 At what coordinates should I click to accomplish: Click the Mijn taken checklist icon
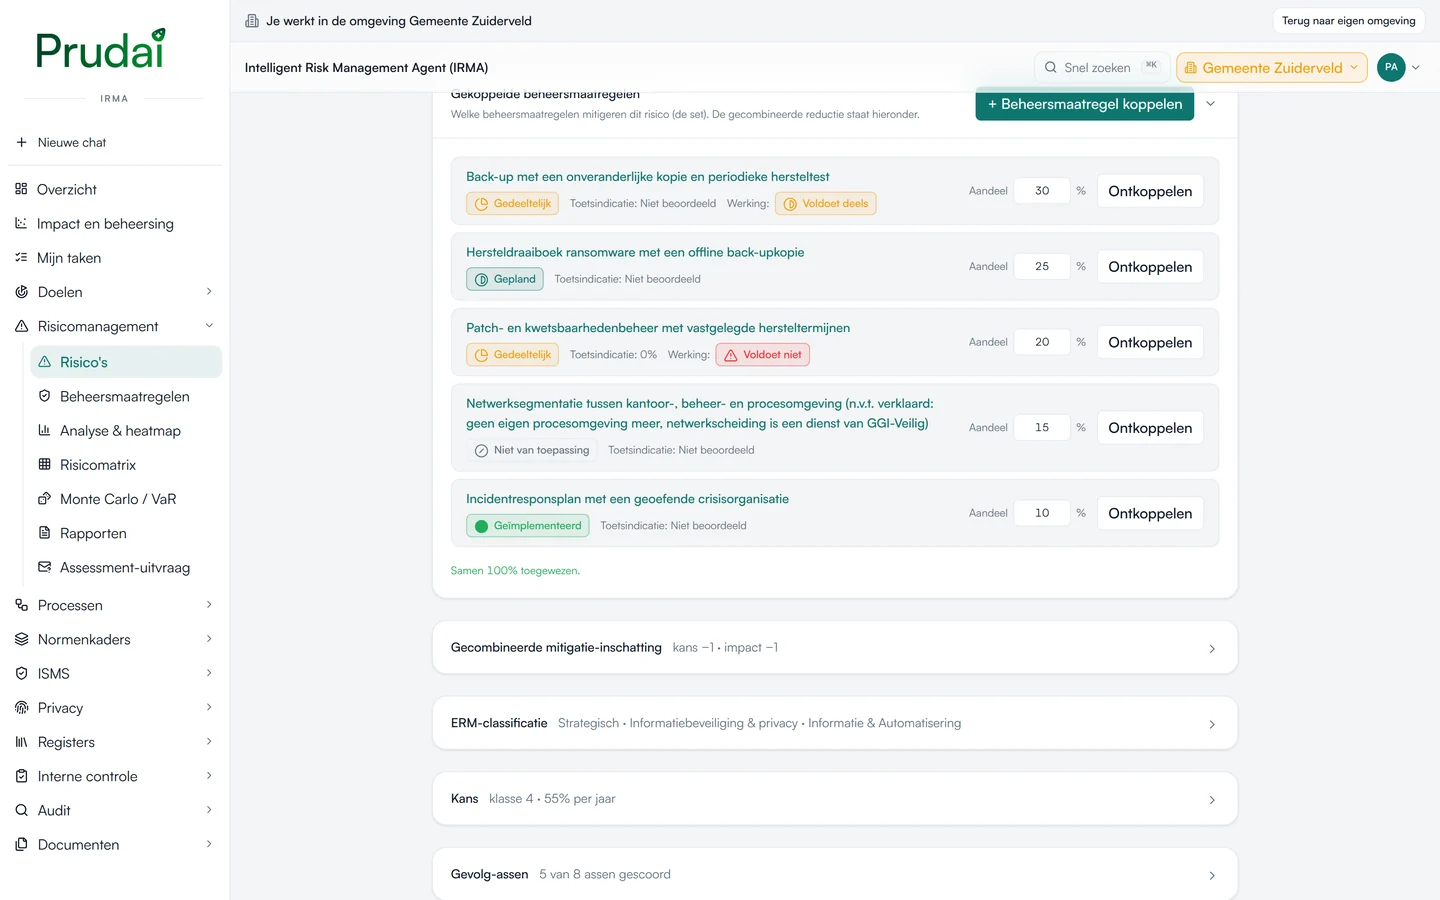coord(21,257)
